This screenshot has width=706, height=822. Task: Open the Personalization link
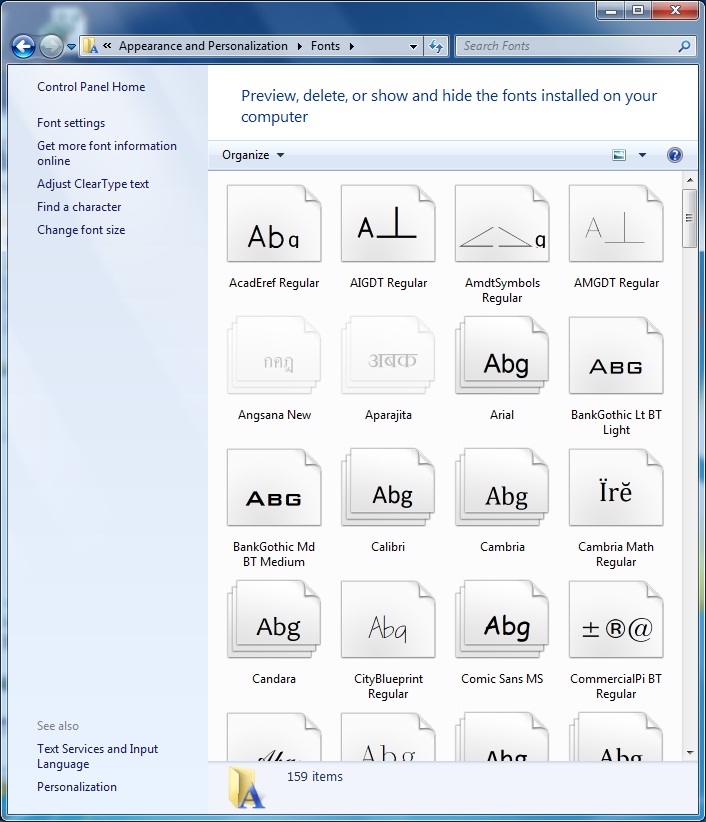77,787
